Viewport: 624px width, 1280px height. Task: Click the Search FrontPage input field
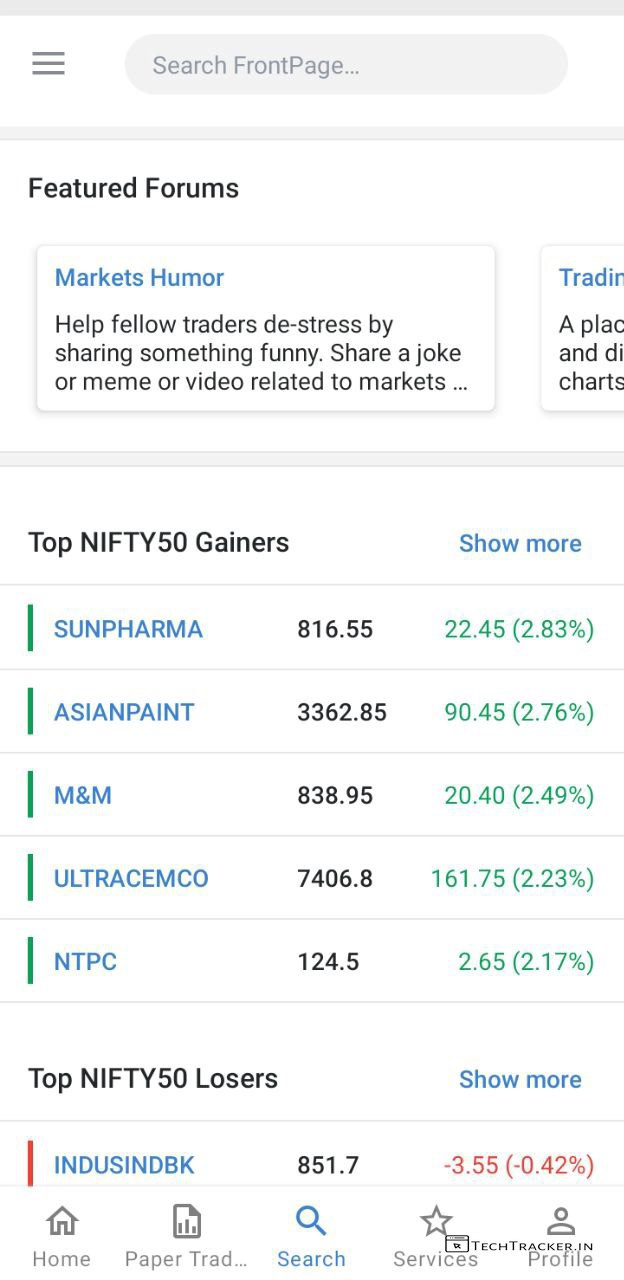pos(345,65)
